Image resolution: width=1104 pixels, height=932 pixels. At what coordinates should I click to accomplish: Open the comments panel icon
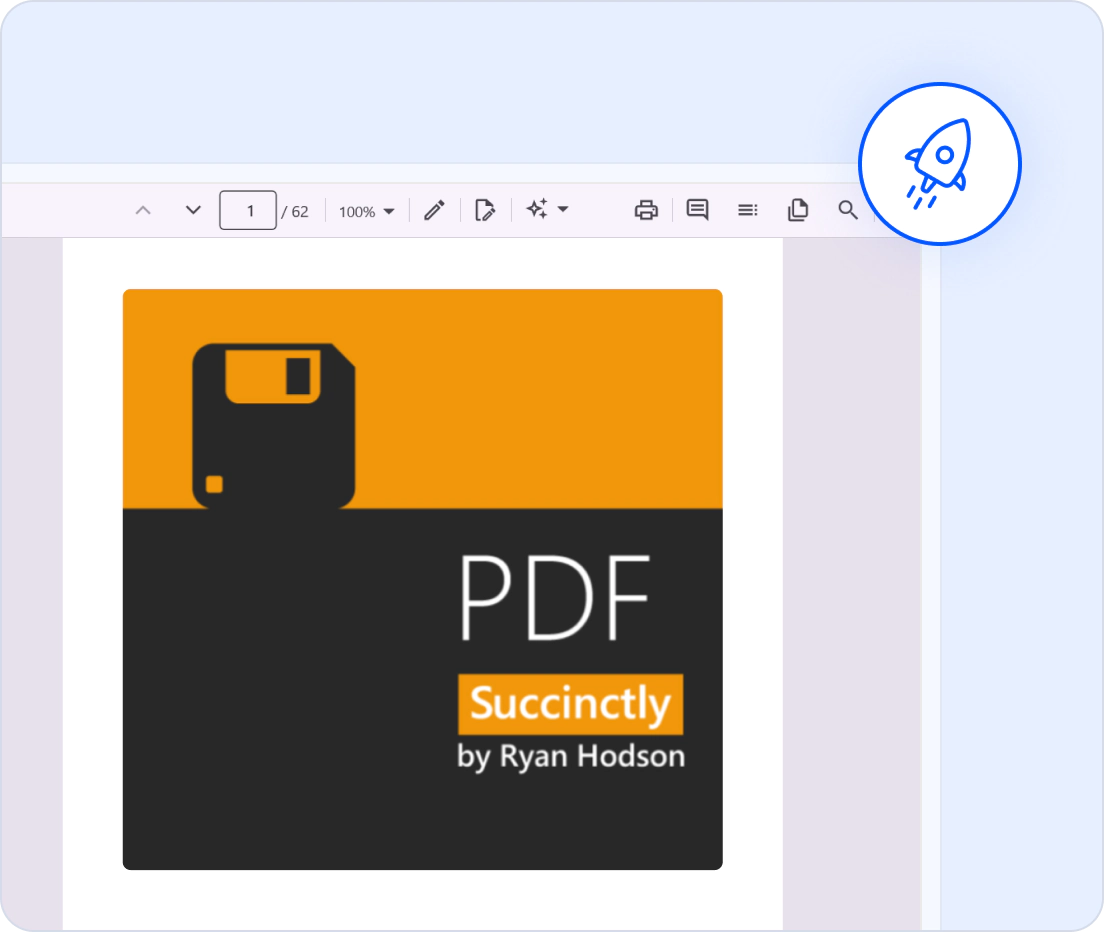(697, 210)
